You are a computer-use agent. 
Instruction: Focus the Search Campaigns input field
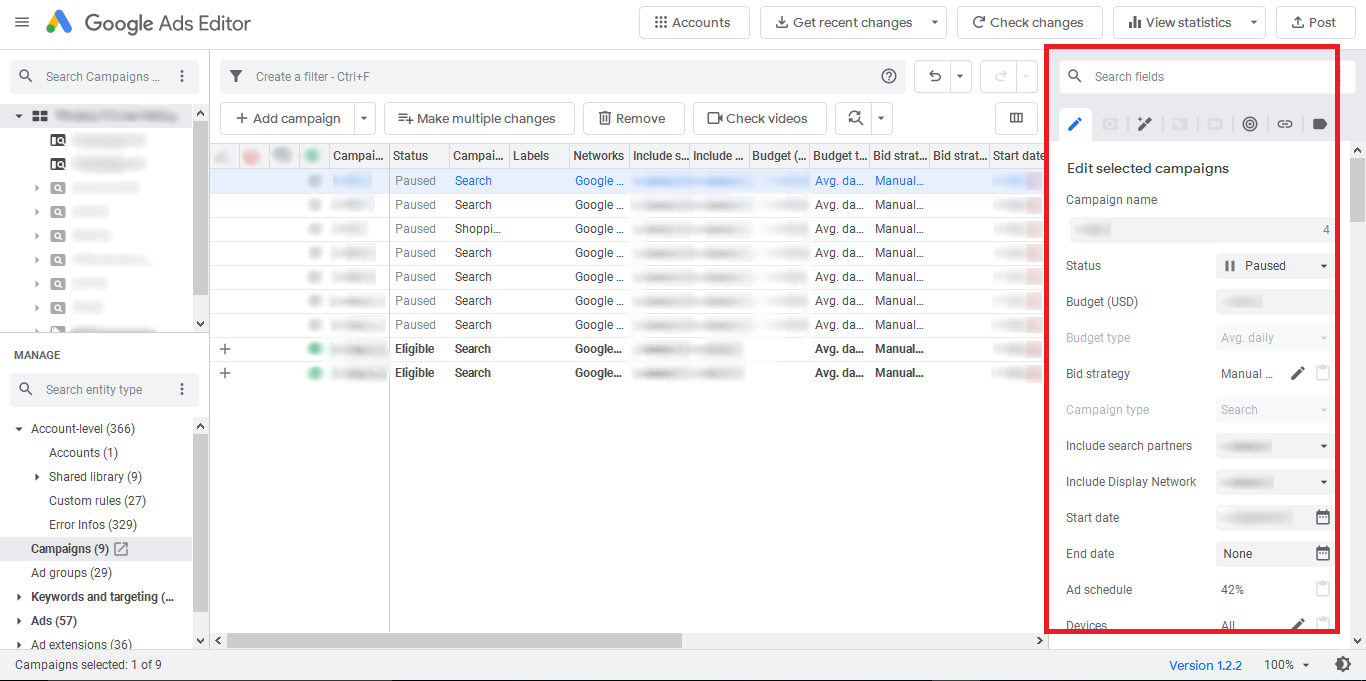tap(104, 77)
